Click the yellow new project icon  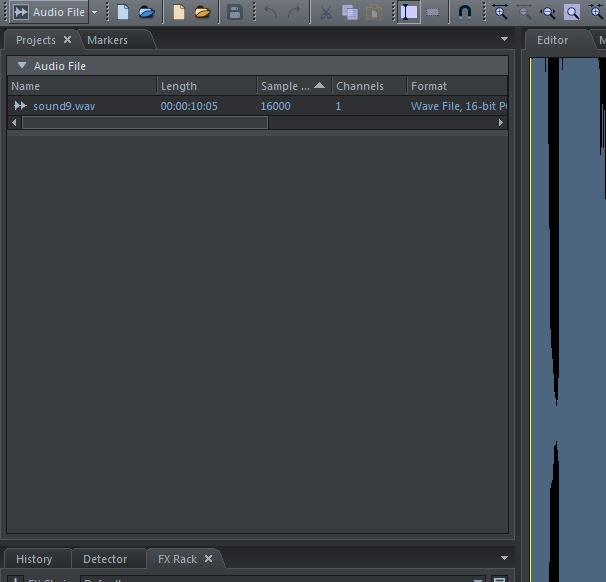179,12
